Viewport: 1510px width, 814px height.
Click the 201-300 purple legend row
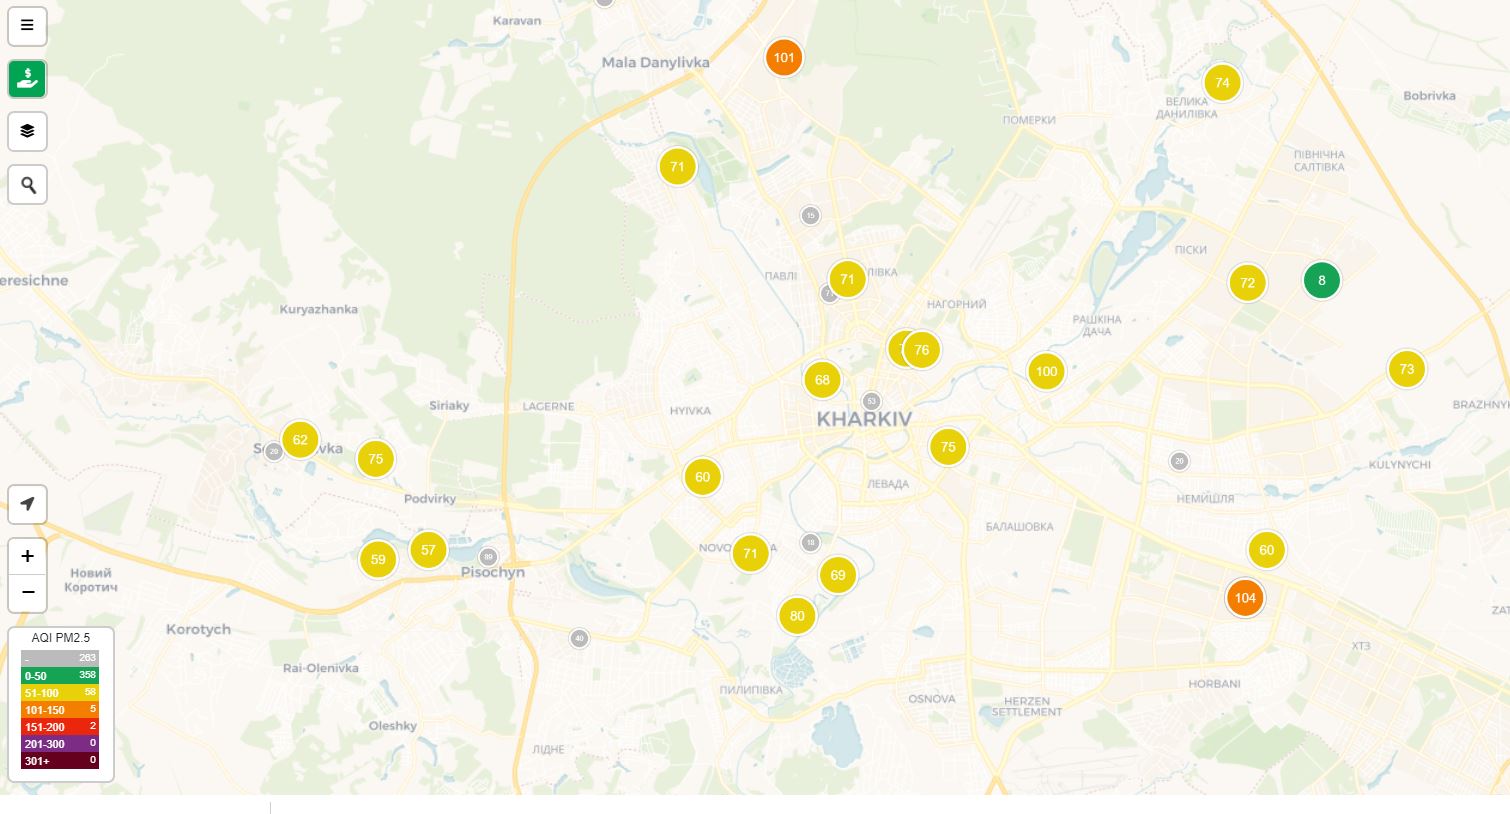point(60,744)
